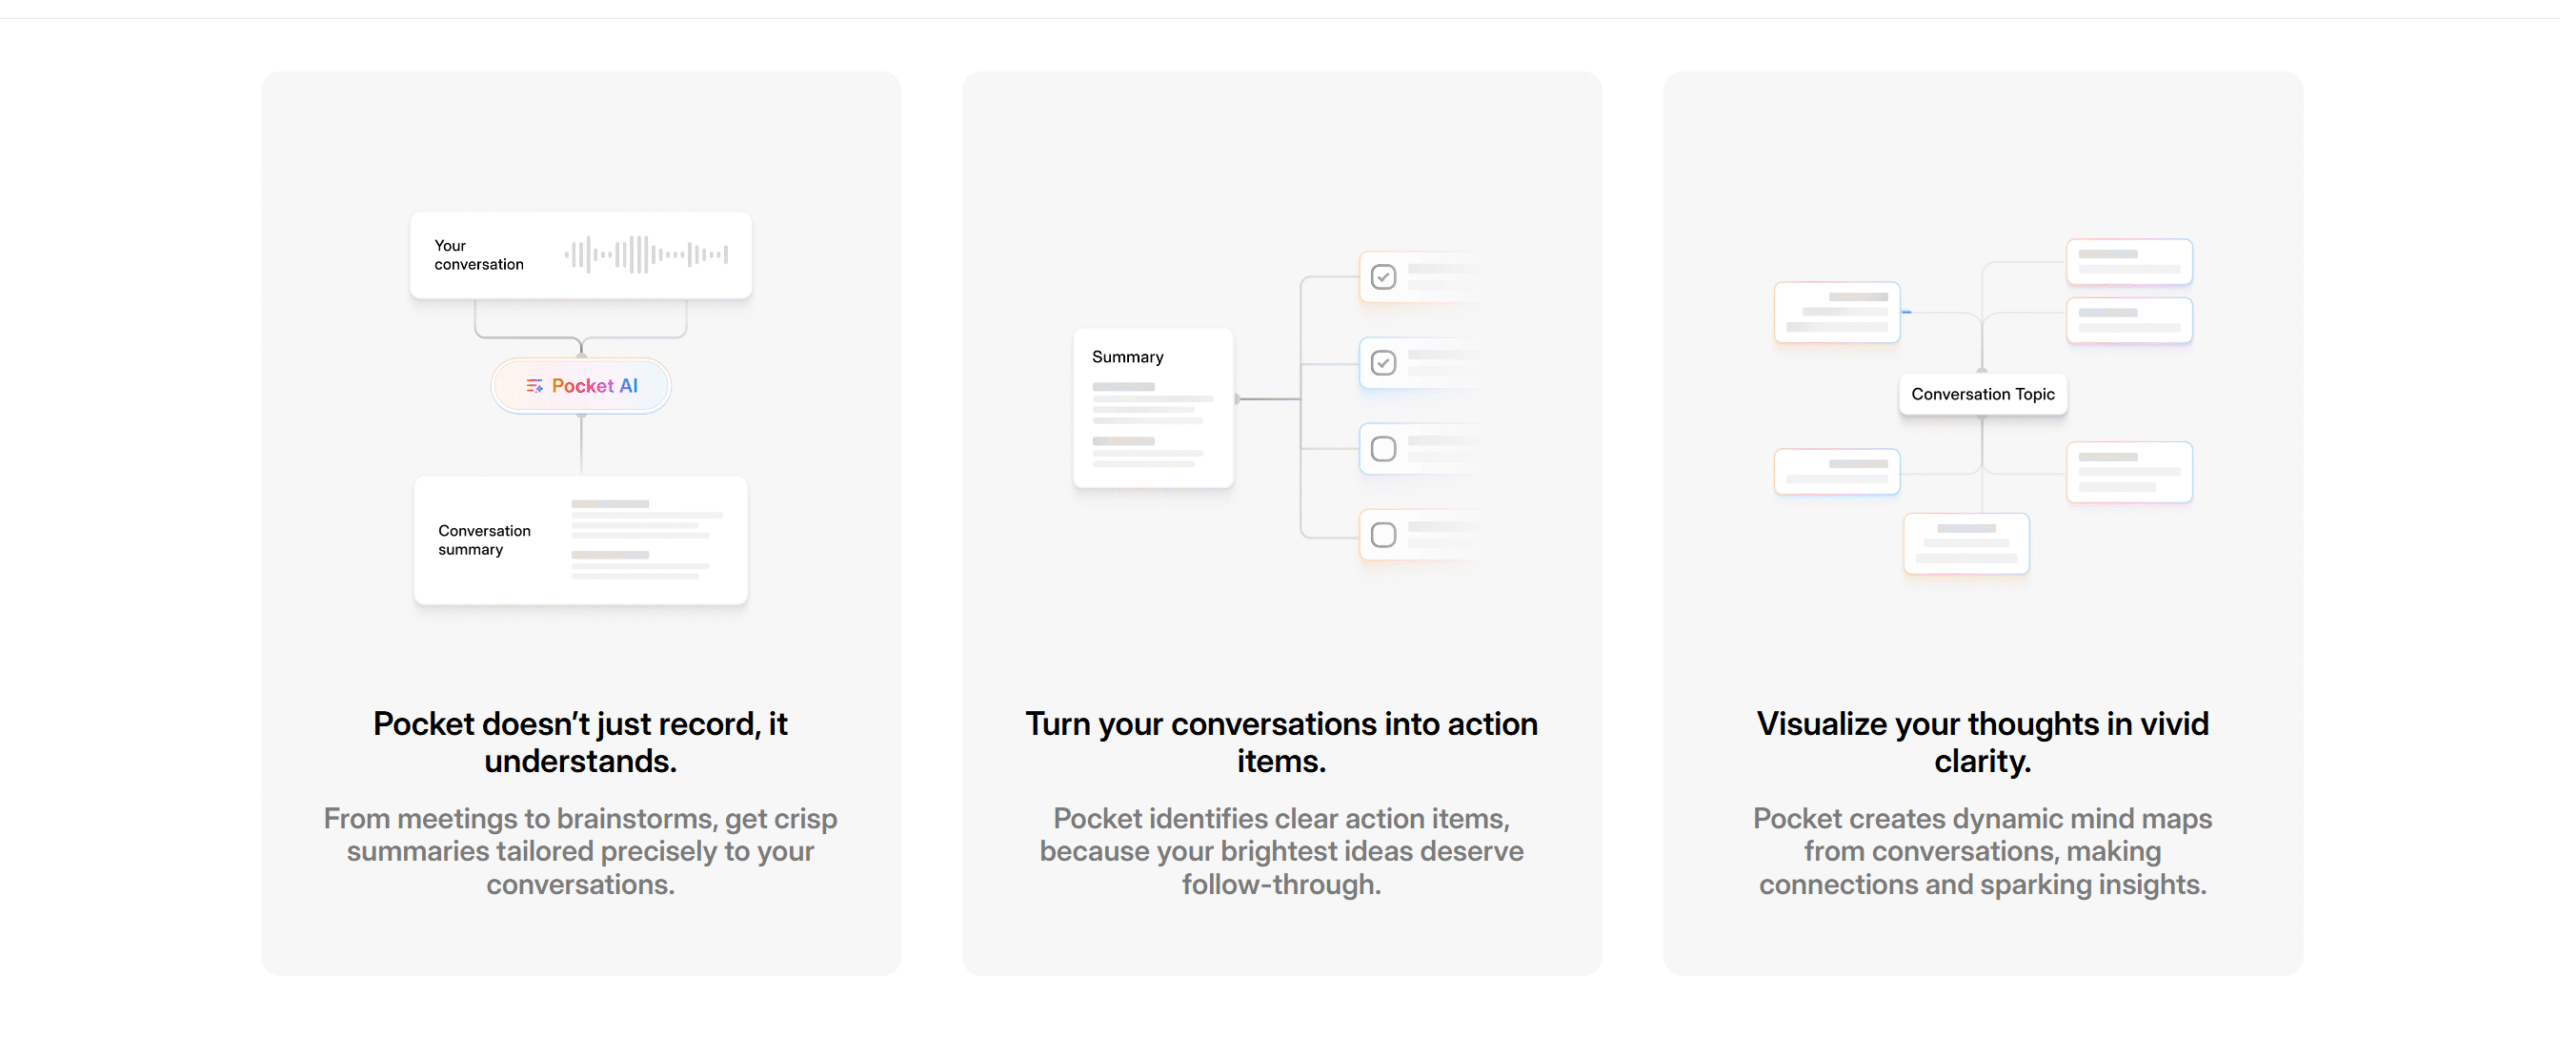Select the top-right mind map node
The image size is (2560, 1038).
[2130, 262]
